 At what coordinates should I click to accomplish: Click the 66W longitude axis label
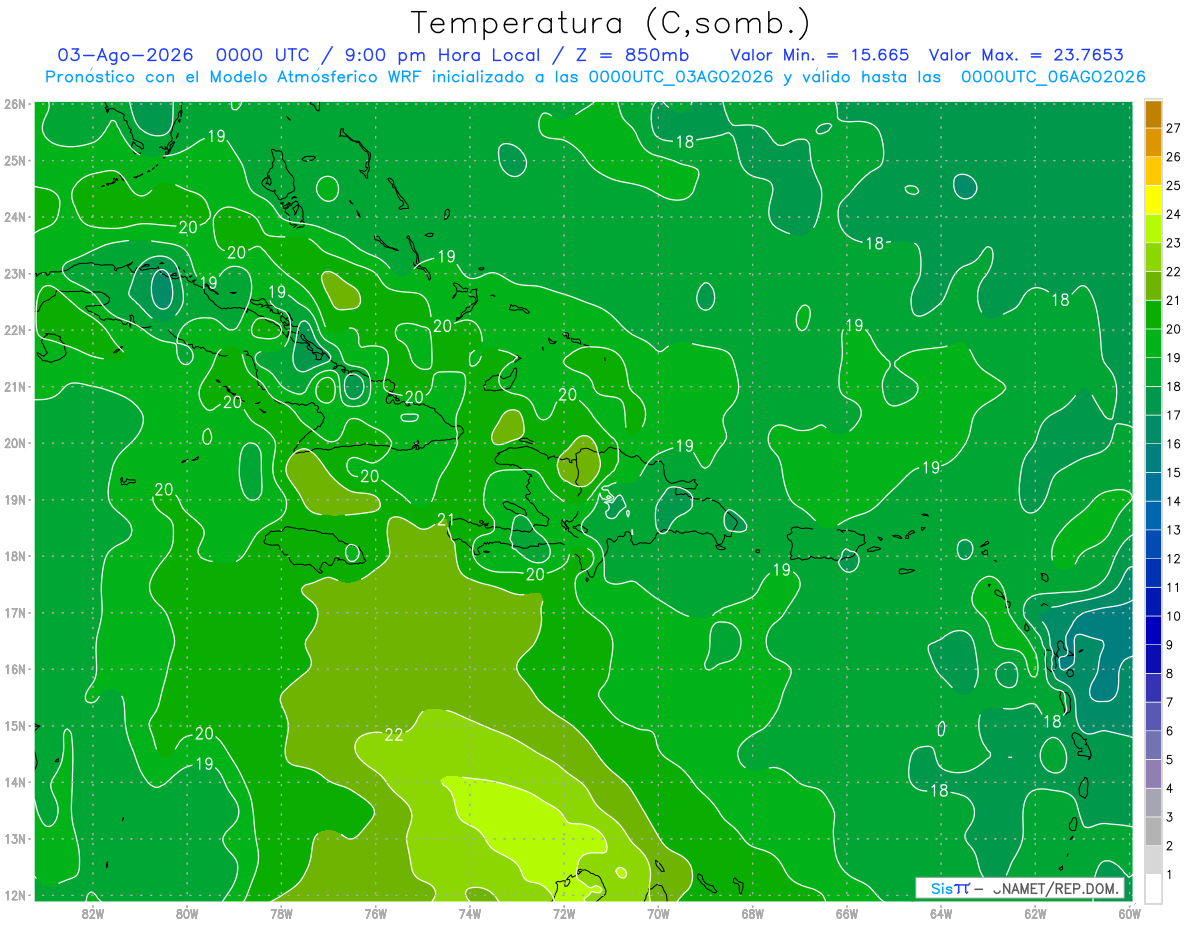(847, 913)
